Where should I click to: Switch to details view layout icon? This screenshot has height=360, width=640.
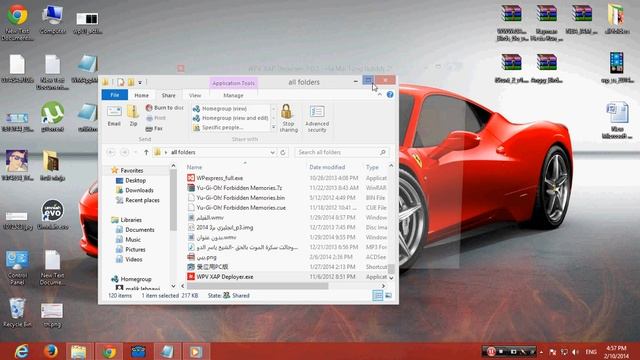coord(378,295)
